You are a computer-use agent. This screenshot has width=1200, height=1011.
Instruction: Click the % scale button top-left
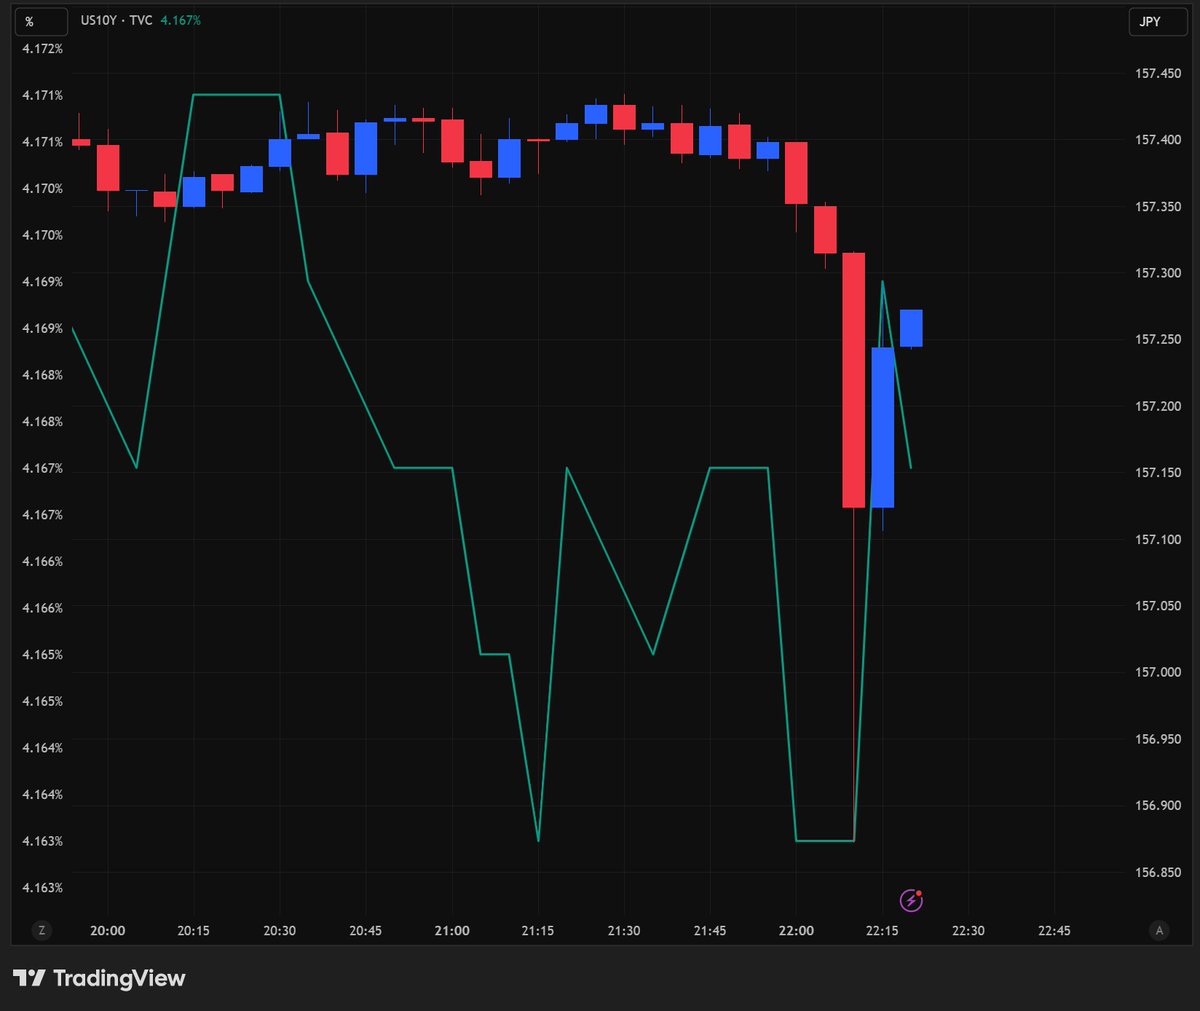coord(41,21)
